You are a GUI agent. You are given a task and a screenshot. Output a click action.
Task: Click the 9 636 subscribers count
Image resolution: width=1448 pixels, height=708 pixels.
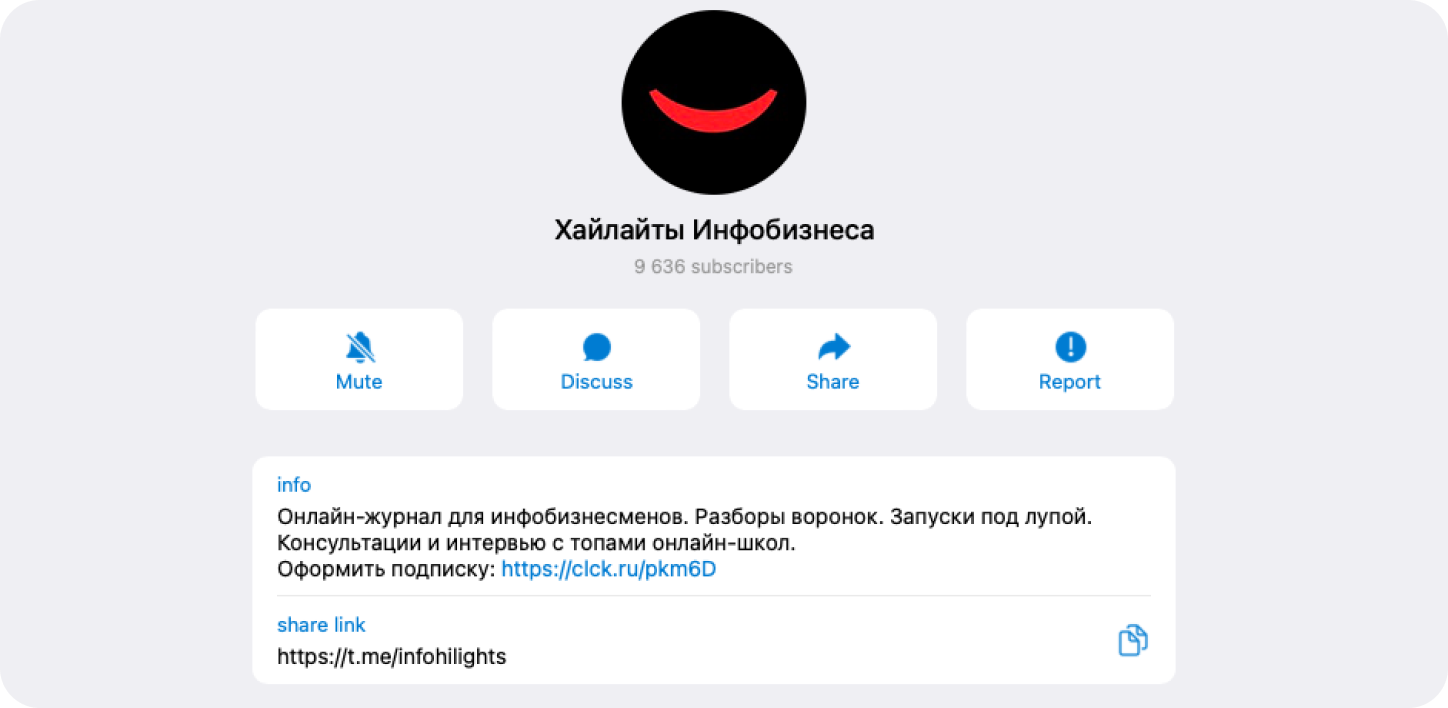[x=713, y=267]
